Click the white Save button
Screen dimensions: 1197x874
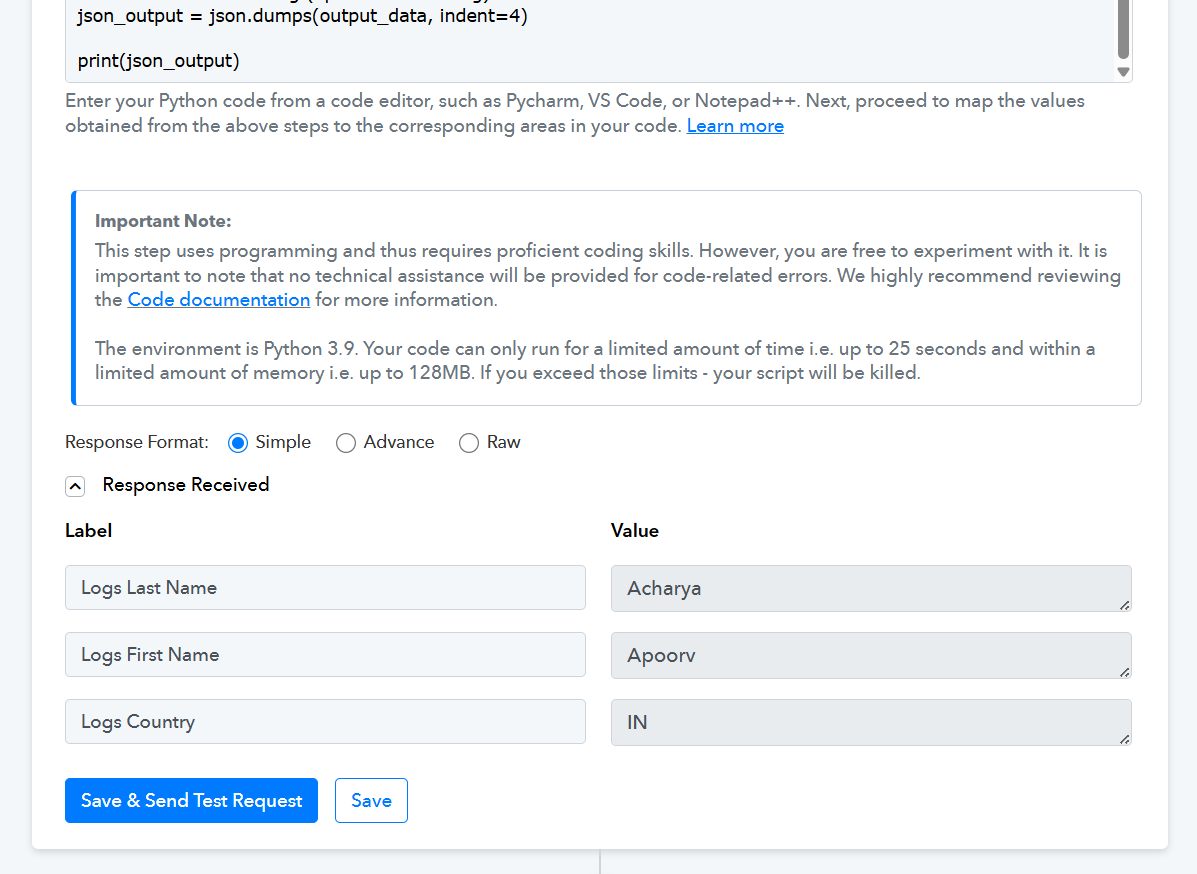click(x=371, y=801)
